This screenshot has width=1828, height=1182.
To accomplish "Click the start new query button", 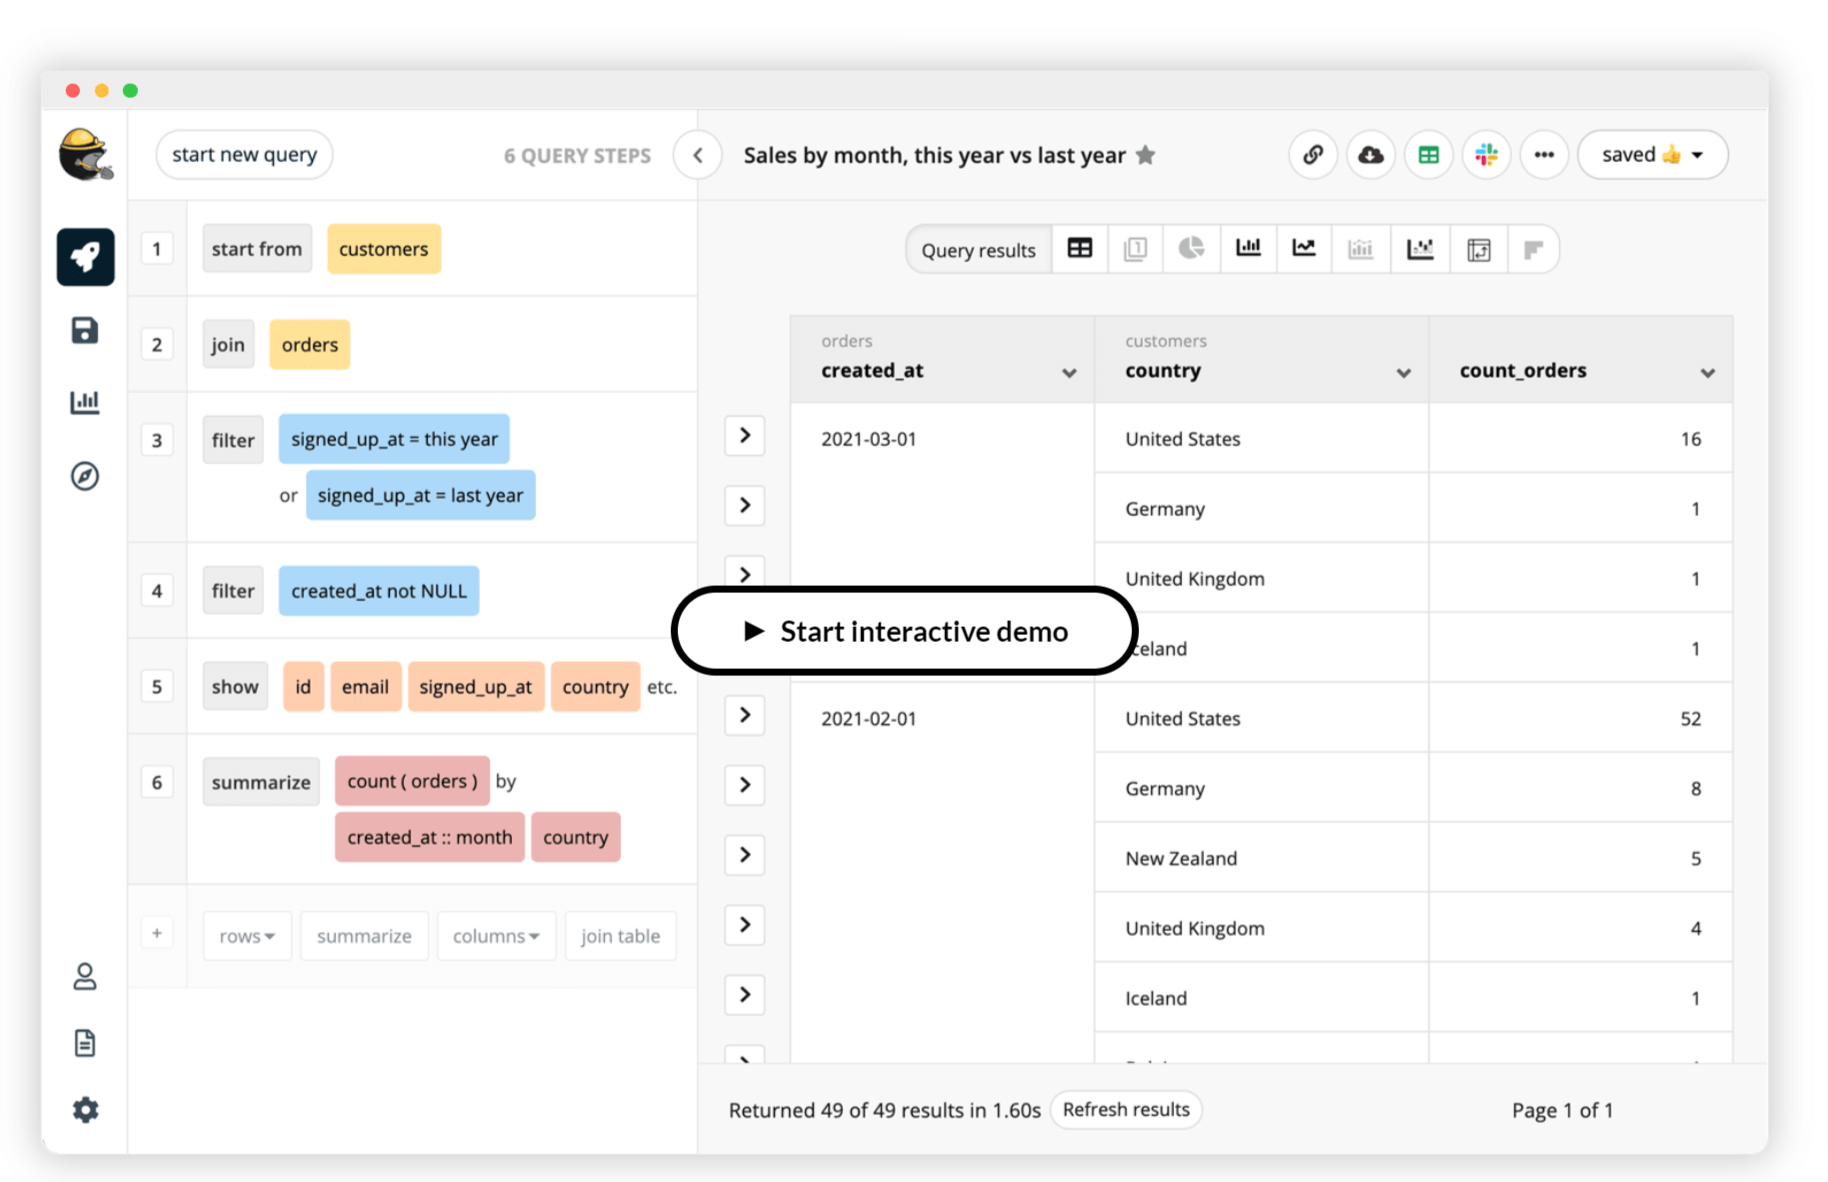I will pyautogui.click(x=244, y=155).
